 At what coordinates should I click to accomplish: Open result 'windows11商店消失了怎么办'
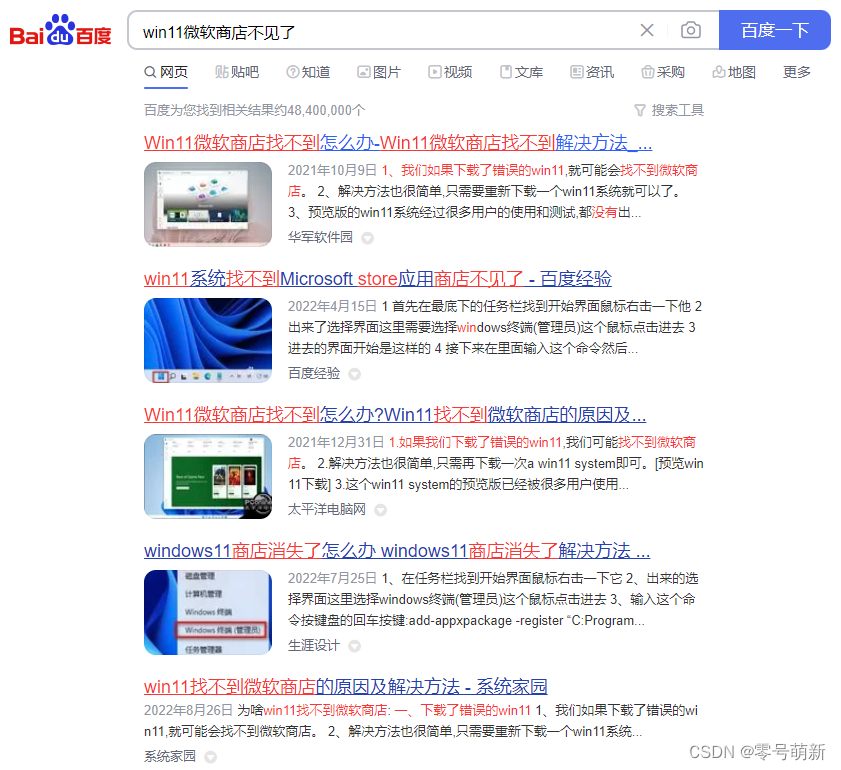tap(397, 551)
